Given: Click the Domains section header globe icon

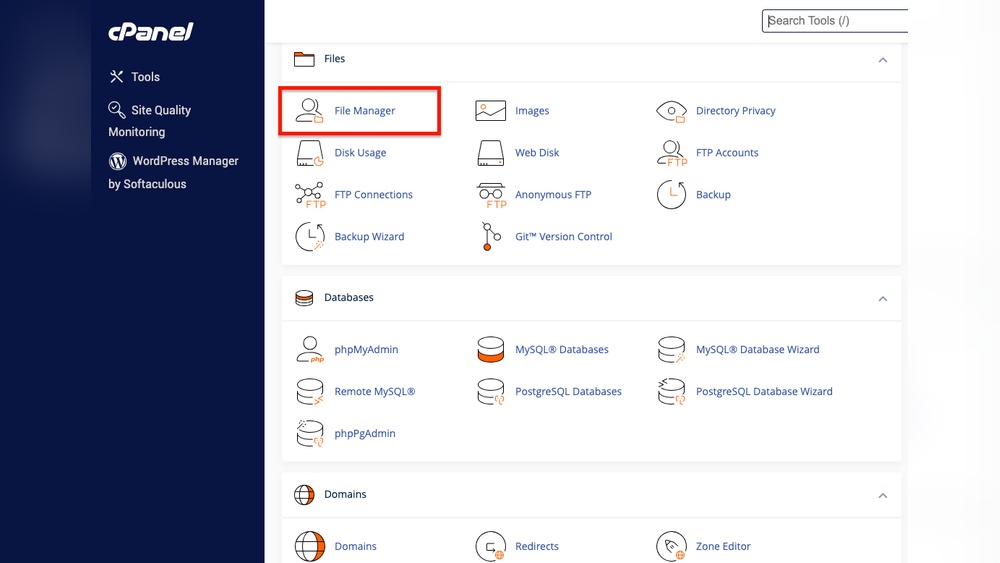Looking at the screenshot, I should click(x=304, y=495).
